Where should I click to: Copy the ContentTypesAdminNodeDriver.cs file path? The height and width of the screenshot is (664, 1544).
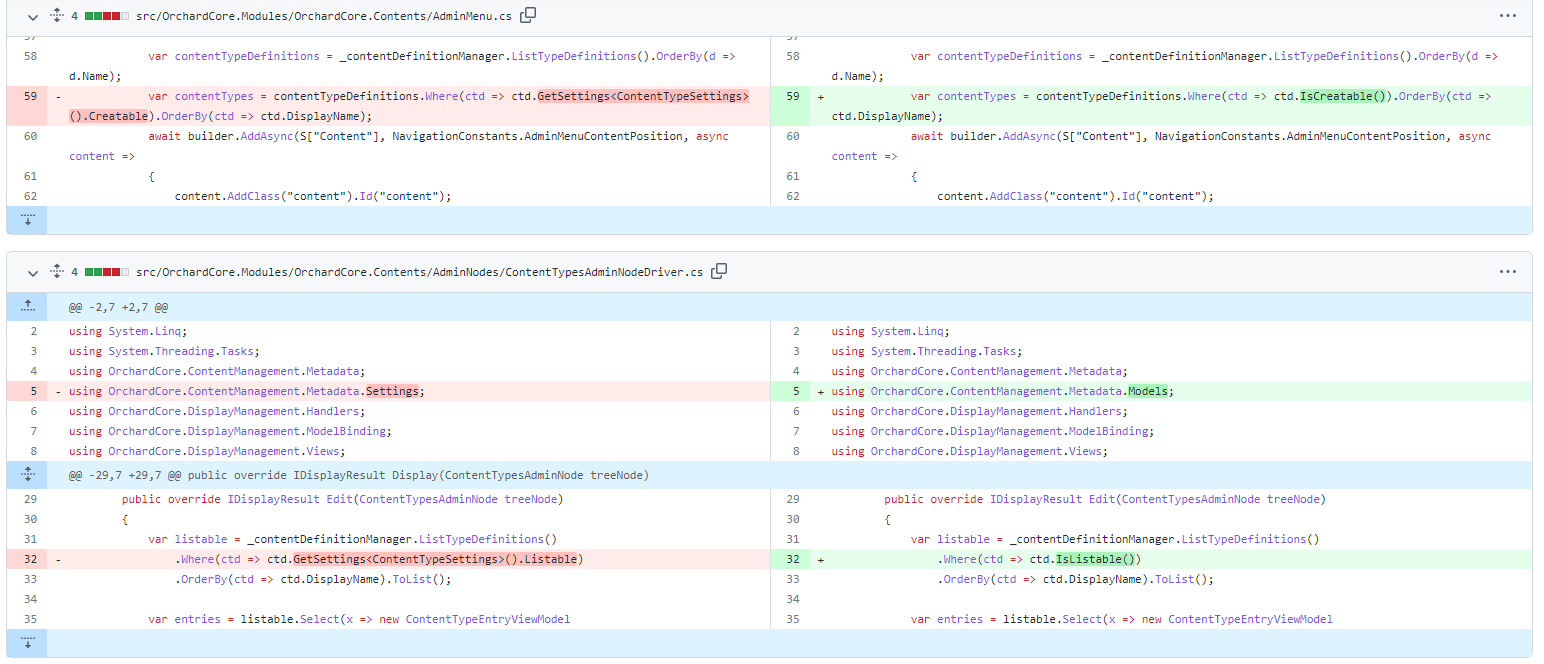point(719,271)
